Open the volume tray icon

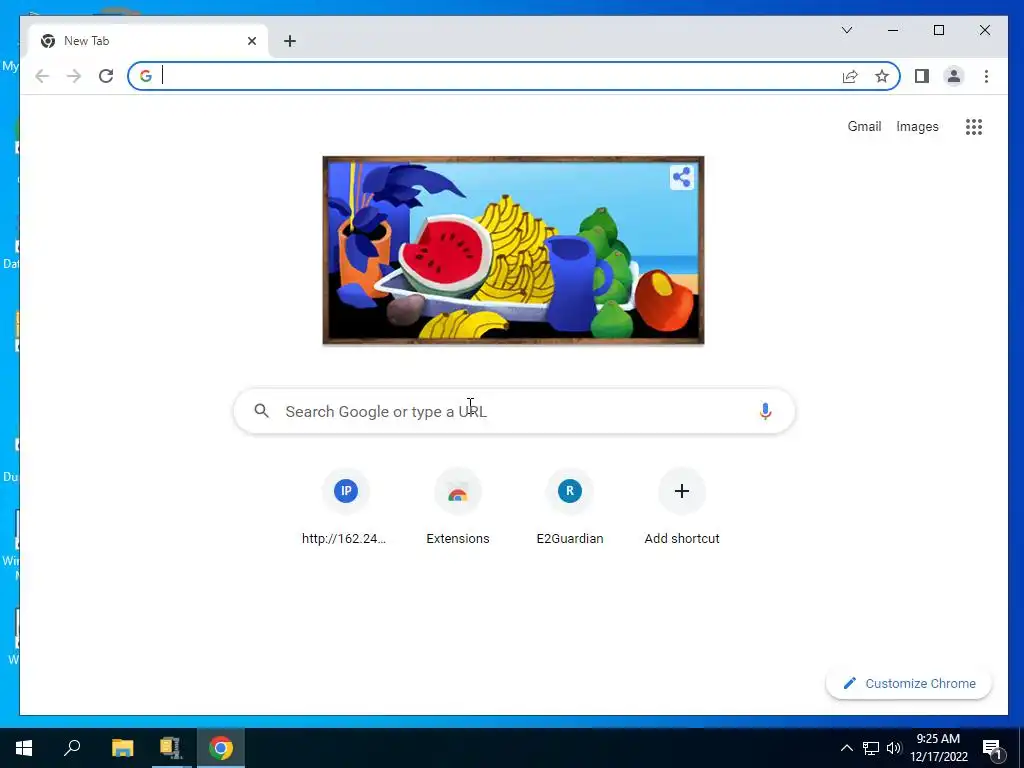pos(893,748)
